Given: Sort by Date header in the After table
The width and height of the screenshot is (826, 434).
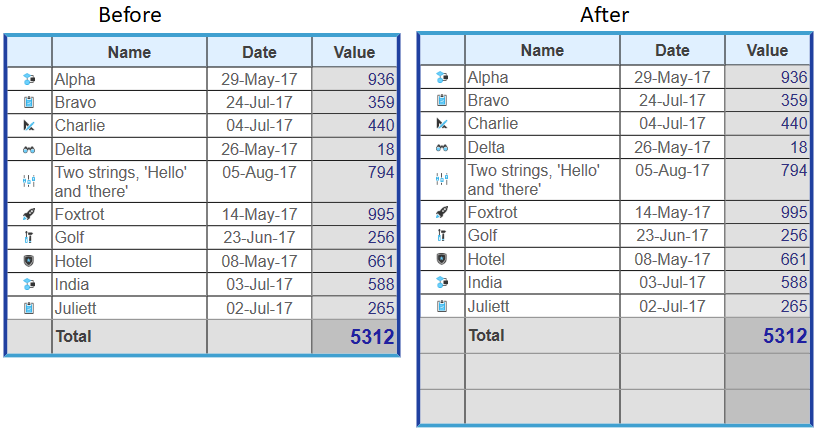Looking at the screenshot, I should coord(672,50).
